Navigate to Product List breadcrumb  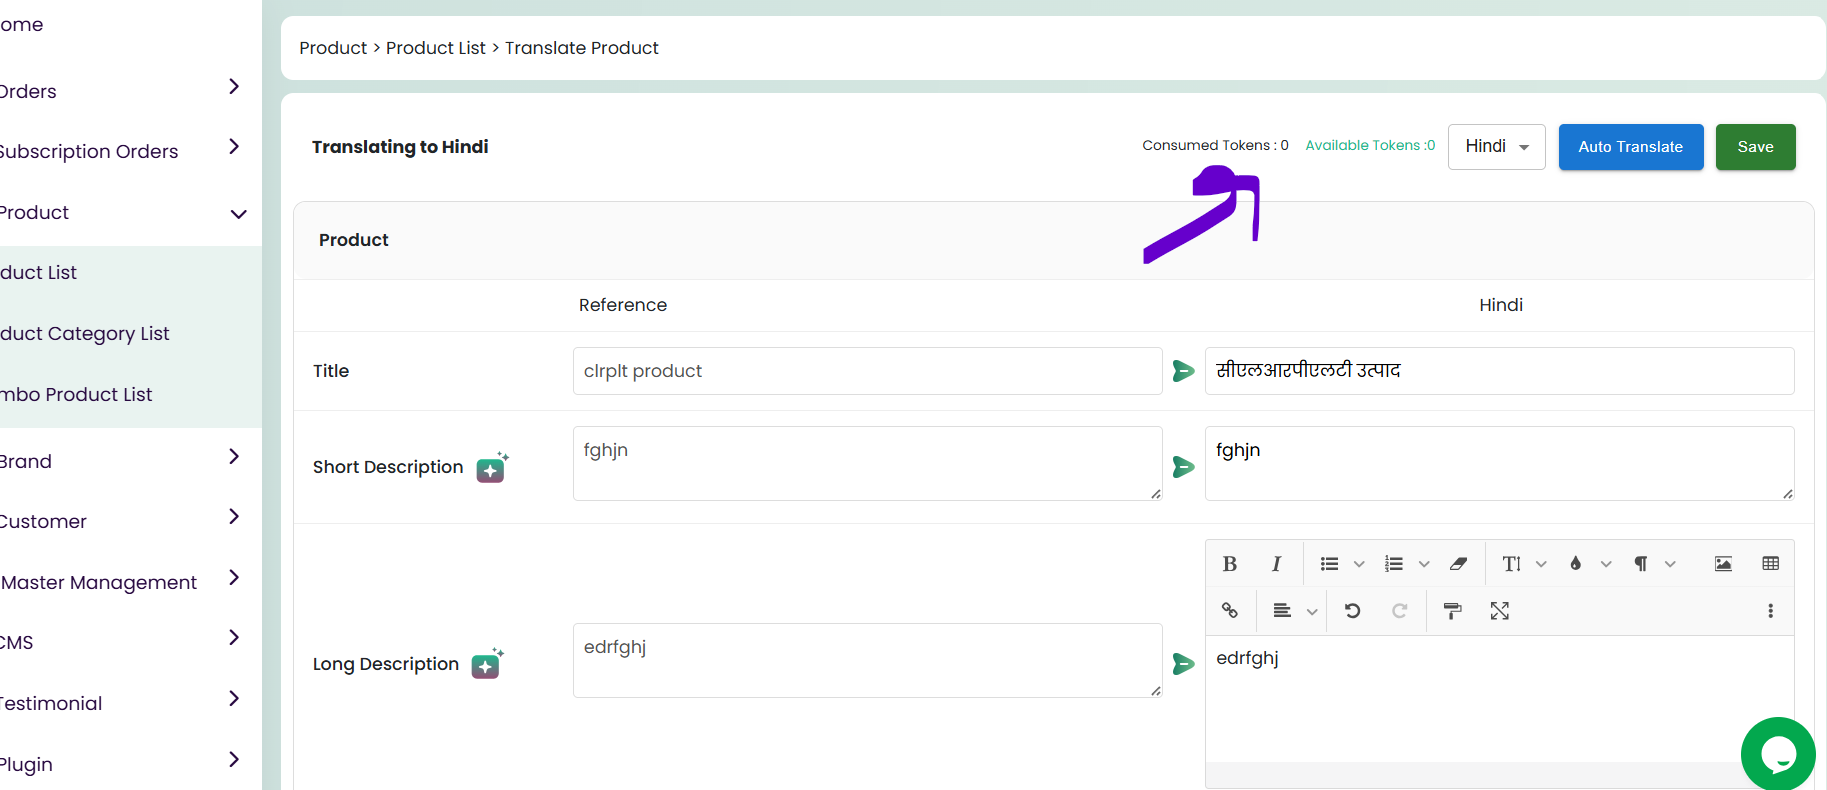point(436,48)
